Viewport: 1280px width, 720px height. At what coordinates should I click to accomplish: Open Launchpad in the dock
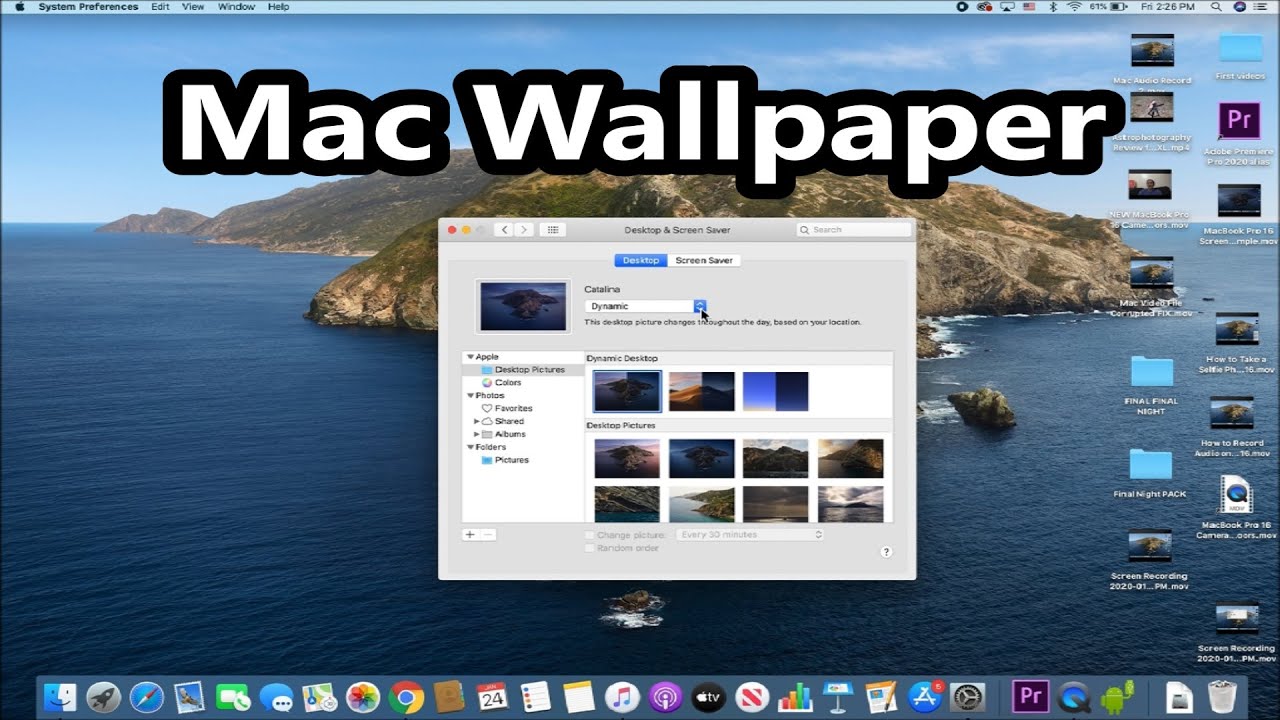point(104,697)
